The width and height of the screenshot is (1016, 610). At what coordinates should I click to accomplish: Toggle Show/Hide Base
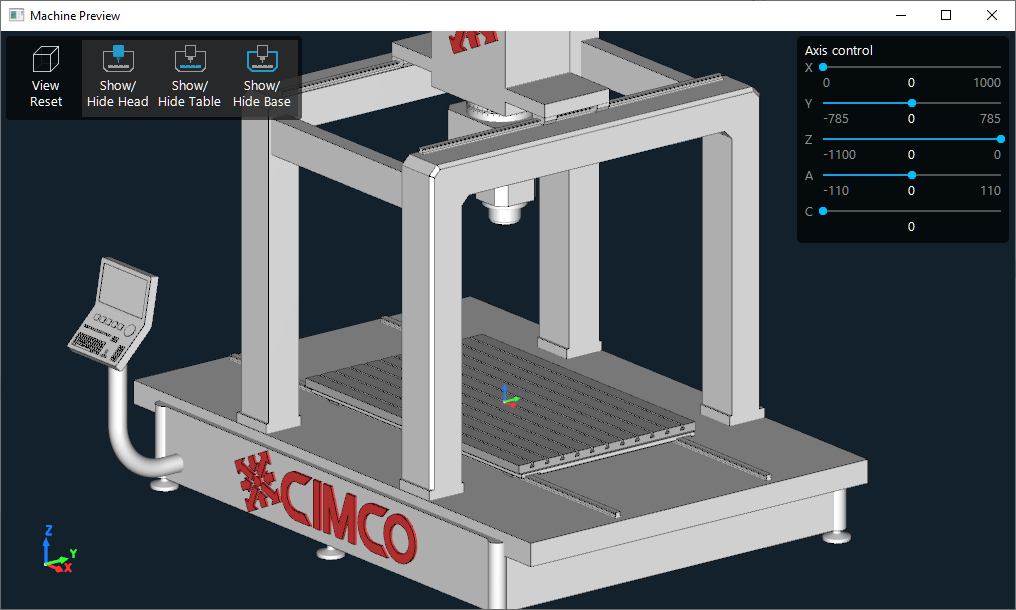(262, 78)
